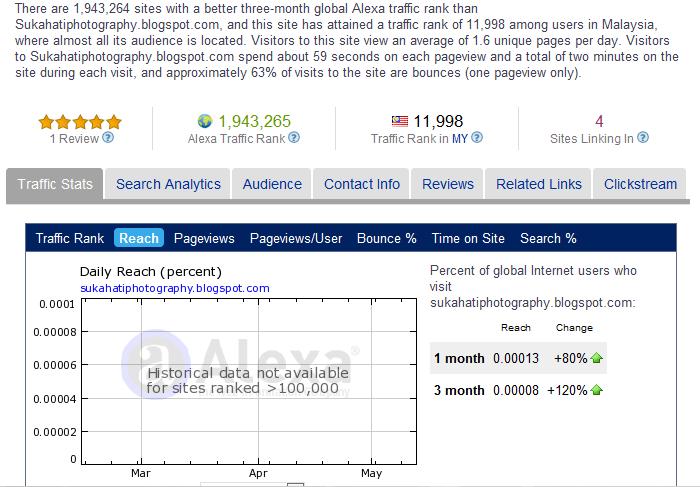Click the 1 month reach value 0.00013
The image size is (700, 487).
pyautogui.click(x=516, y=358)
